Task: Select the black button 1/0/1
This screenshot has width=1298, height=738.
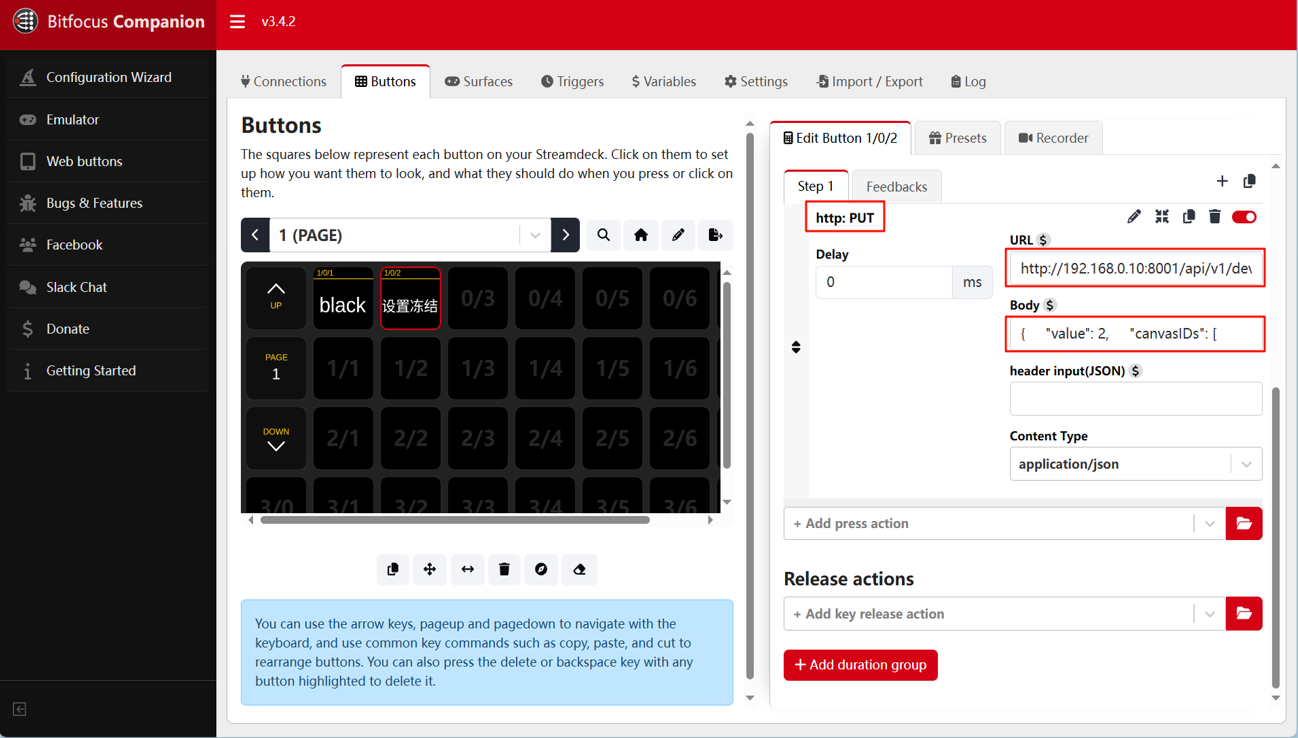Action: coord(342,299)
